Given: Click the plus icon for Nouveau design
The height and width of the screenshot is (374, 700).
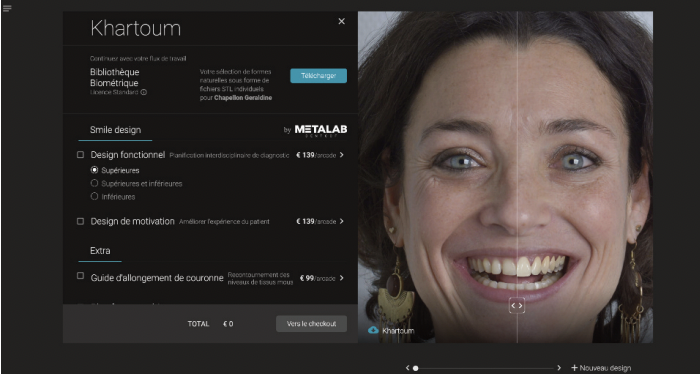Looking at the screenshot, I should click(x=574, y=368).
